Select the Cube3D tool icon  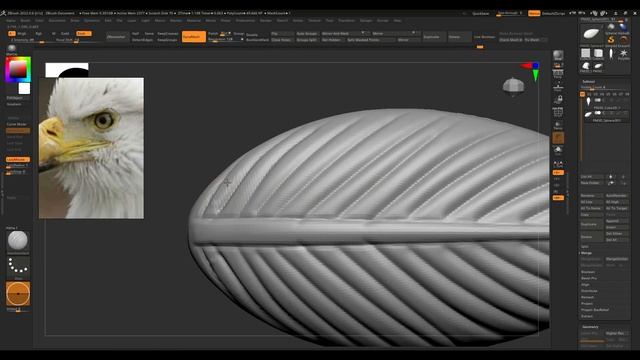tap(598, 53)
